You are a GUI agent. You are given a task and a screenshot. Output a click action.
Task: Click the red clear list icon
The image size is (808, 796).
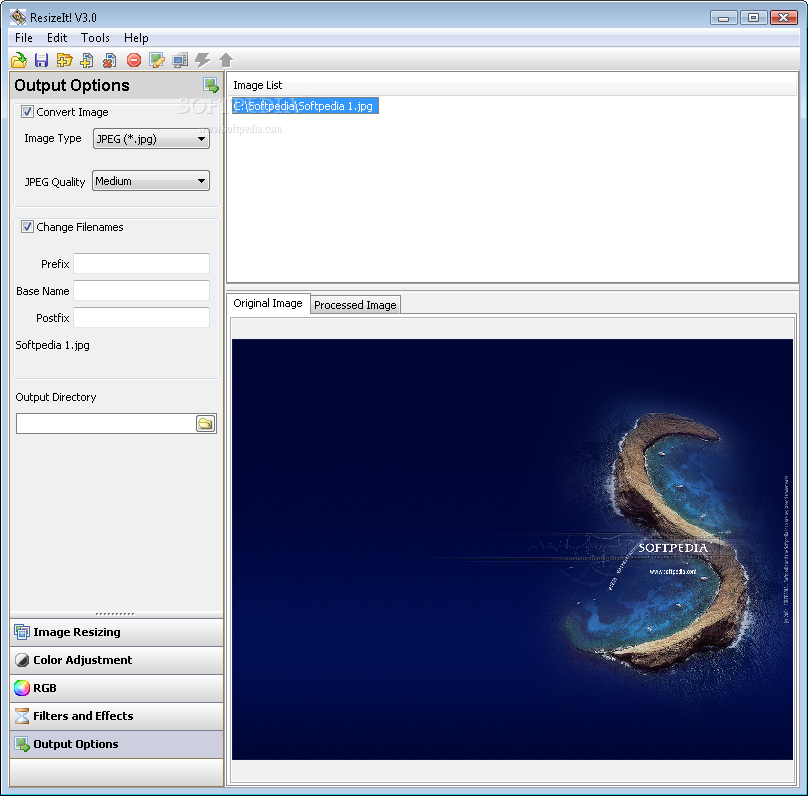pos(133,60)
